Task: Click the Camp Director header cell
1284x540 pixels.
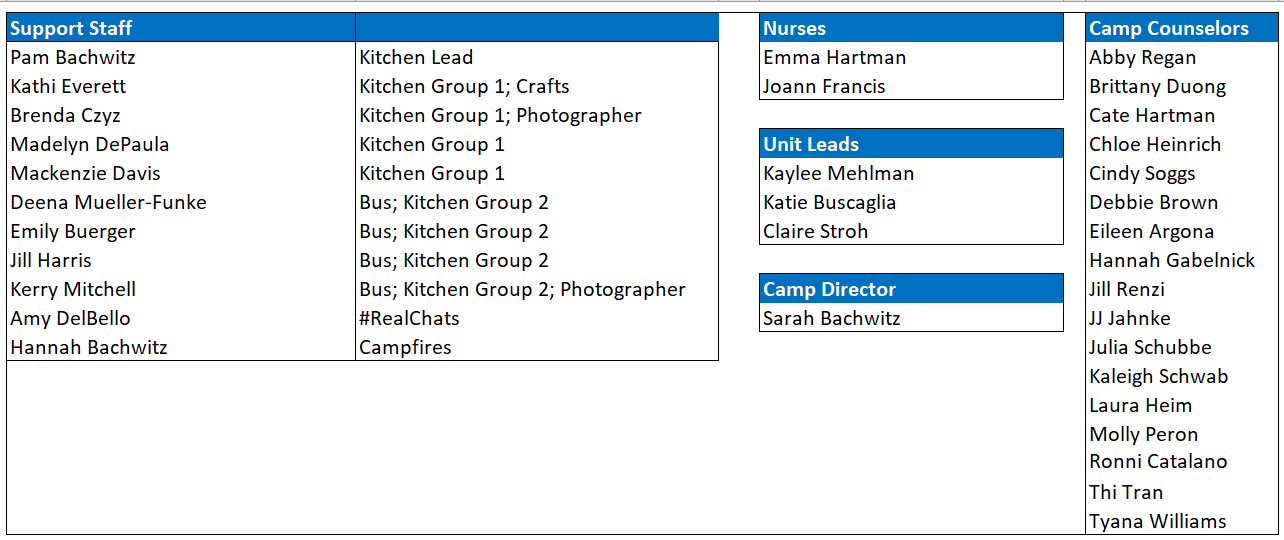Action: coord(911,289)
